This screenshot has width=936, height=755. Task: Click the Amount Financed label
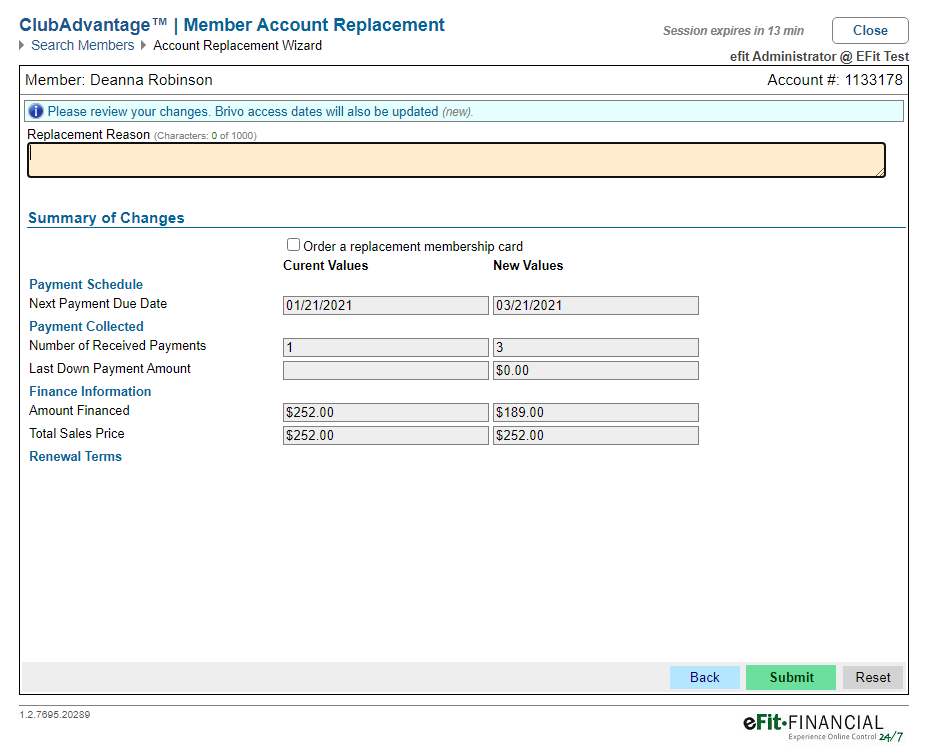79,411
